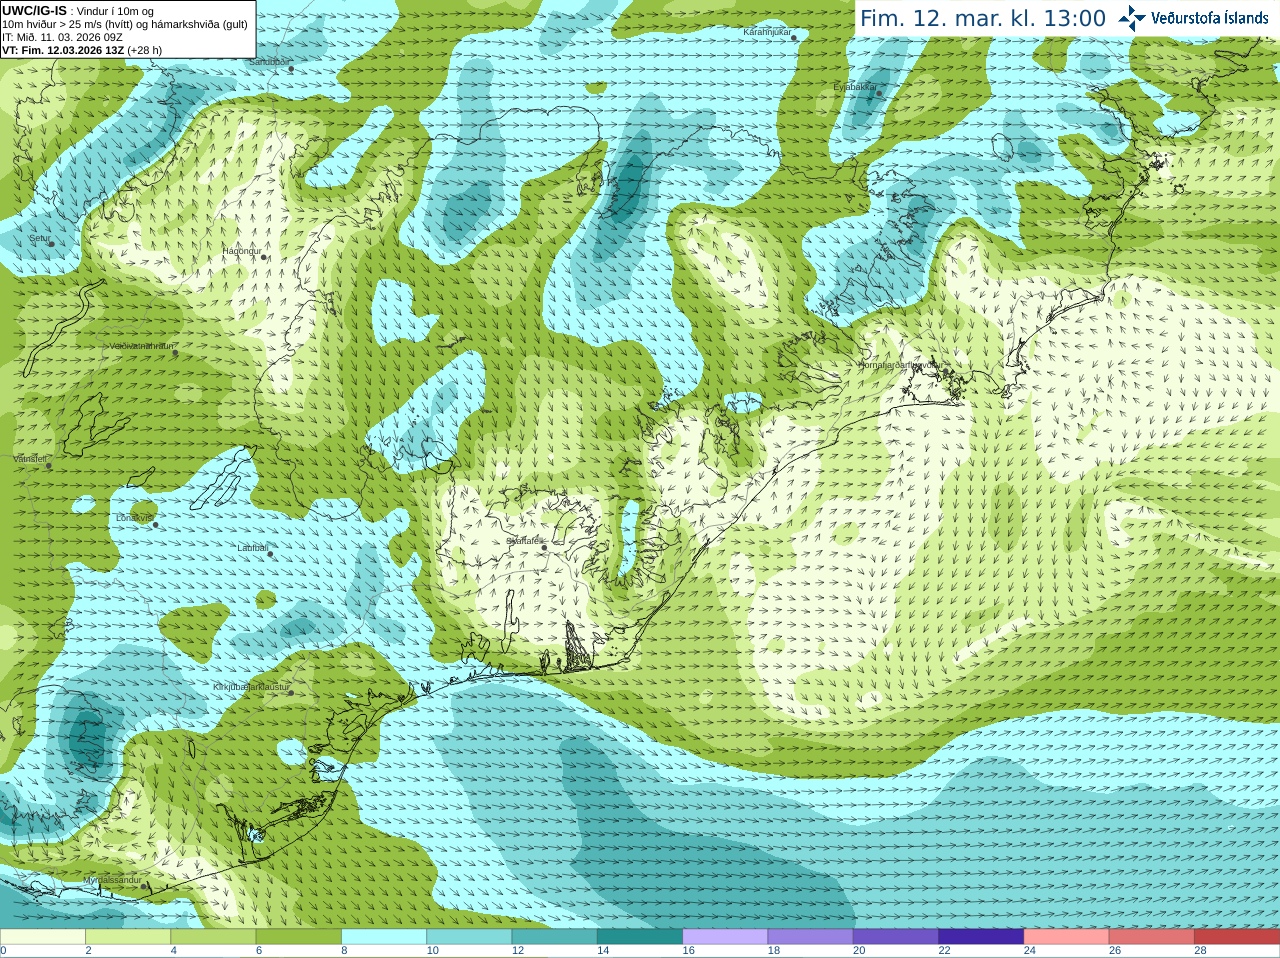
Task: Click the 22–24 m/s dark indigo legend swatch
Action: pyautogui.click(x=982, y=937)
